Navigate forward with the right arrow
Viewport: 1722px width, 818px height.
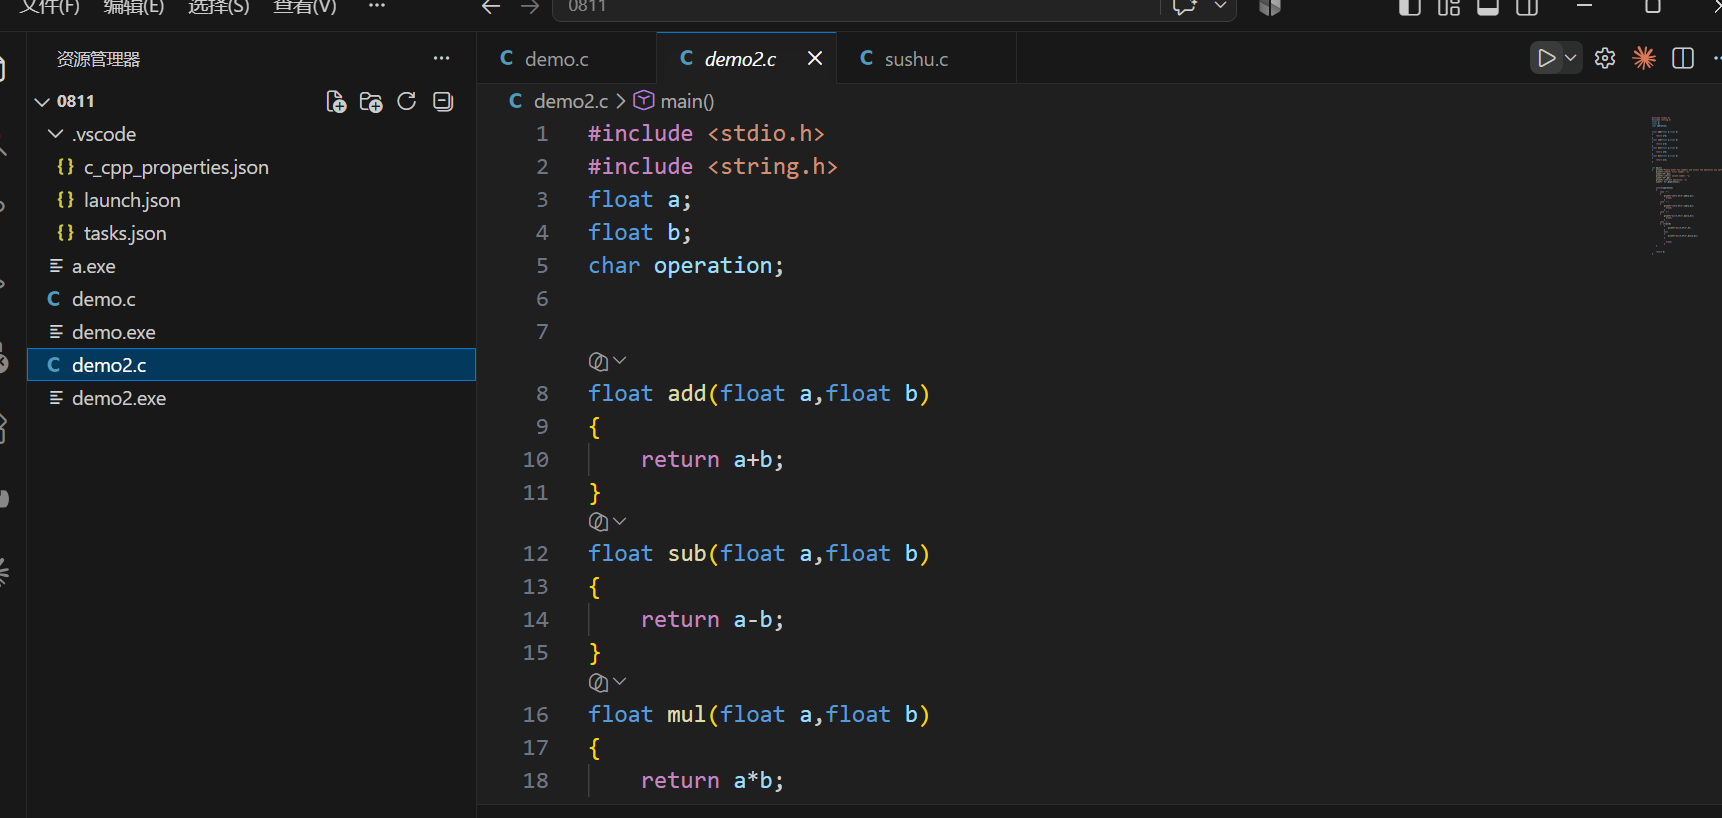coord(530,7)
